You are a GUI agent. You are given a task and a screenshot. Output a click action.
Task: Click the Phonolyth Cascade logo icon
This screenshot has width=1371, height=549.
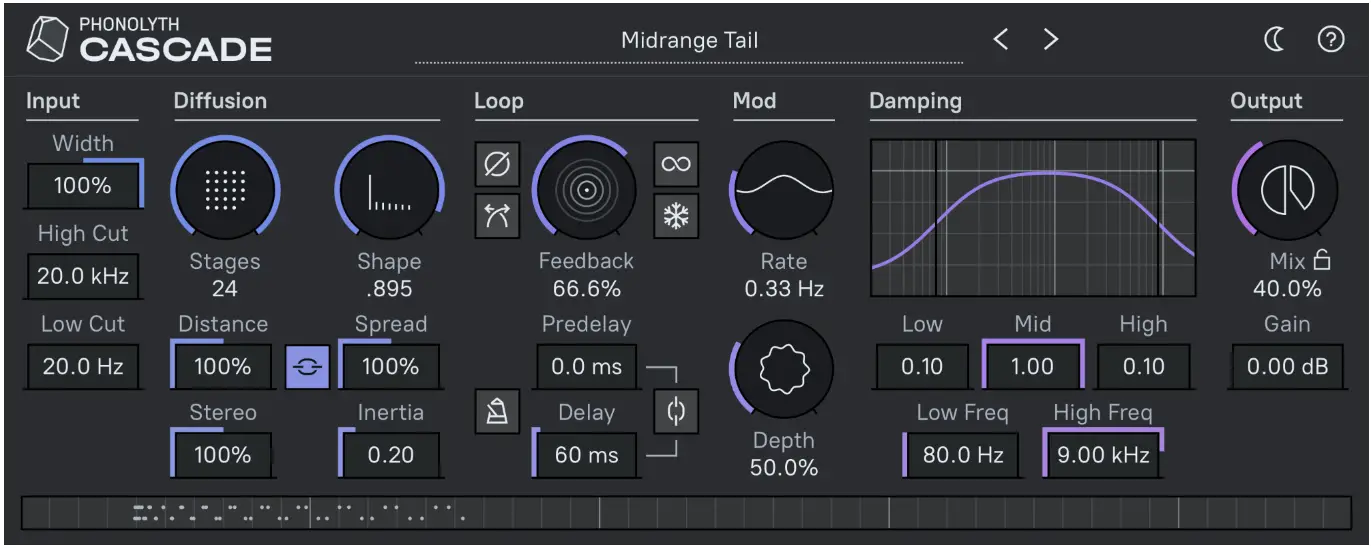[x=48, y=40]
